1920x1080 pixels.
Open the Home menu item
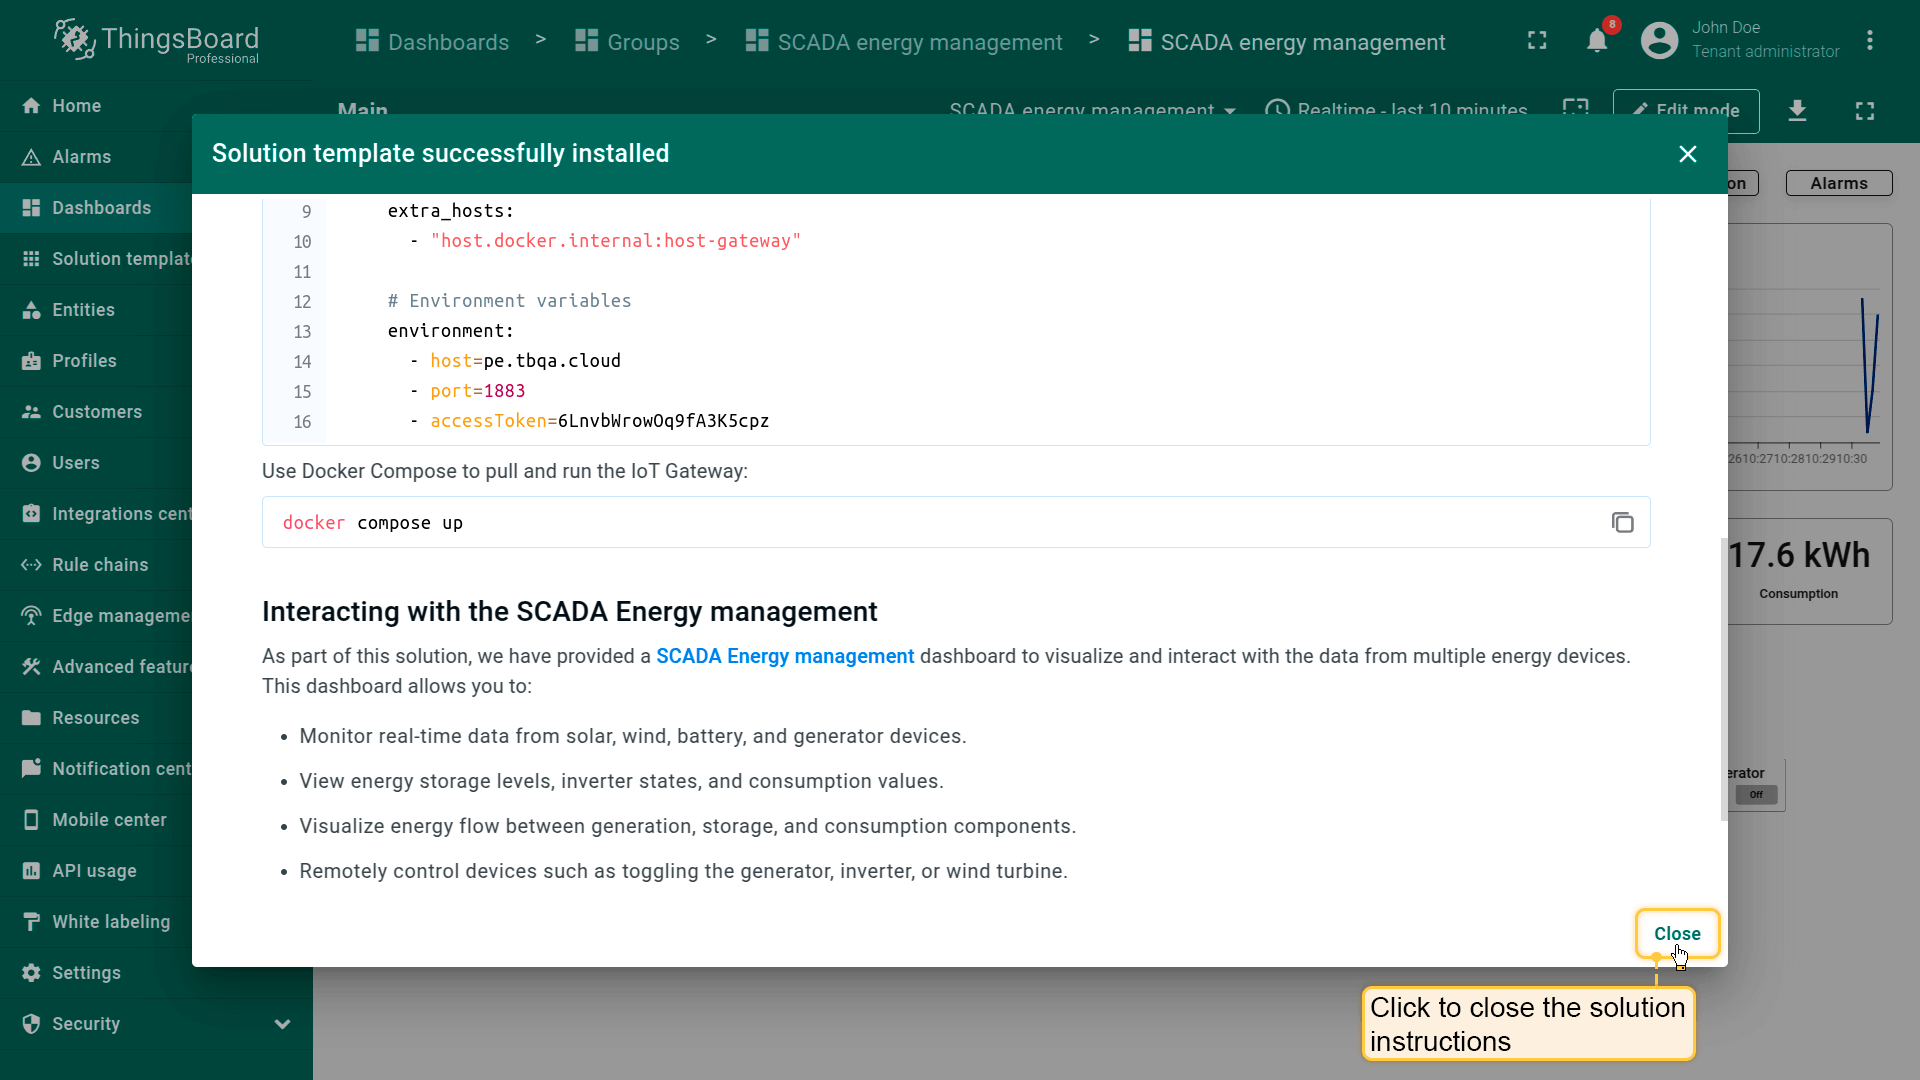(x=76, y=106)
